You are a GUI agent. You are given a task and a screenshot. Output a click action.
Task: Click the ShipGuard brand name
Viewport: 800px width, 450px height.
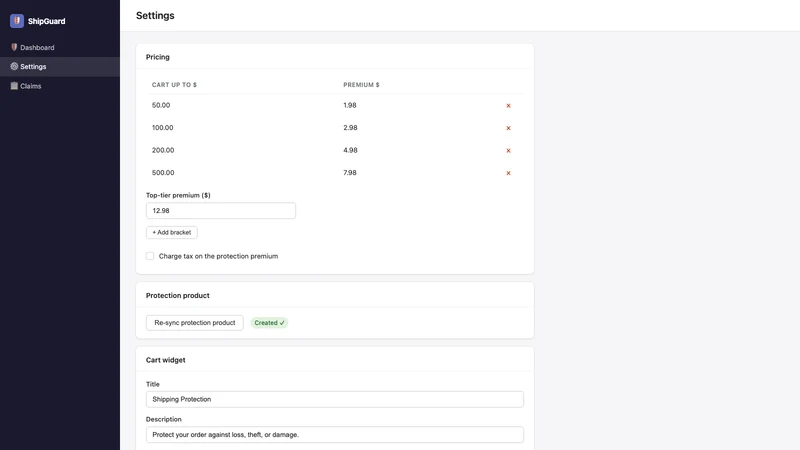46,21
